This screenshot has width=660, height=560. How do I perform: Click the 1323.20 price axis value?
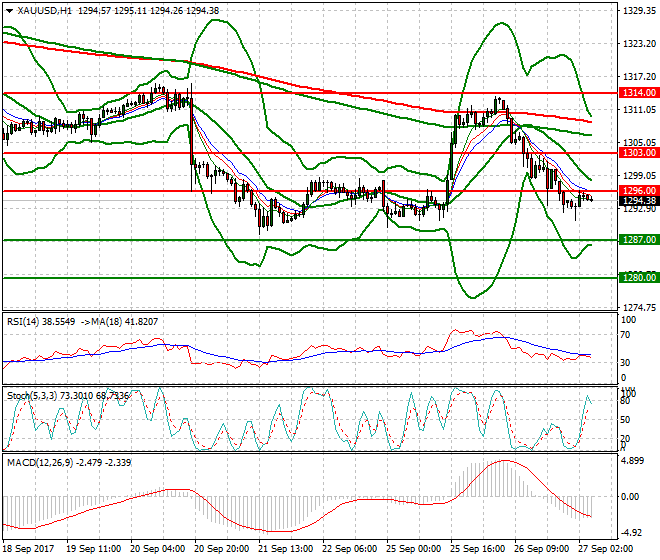point(639,44)
